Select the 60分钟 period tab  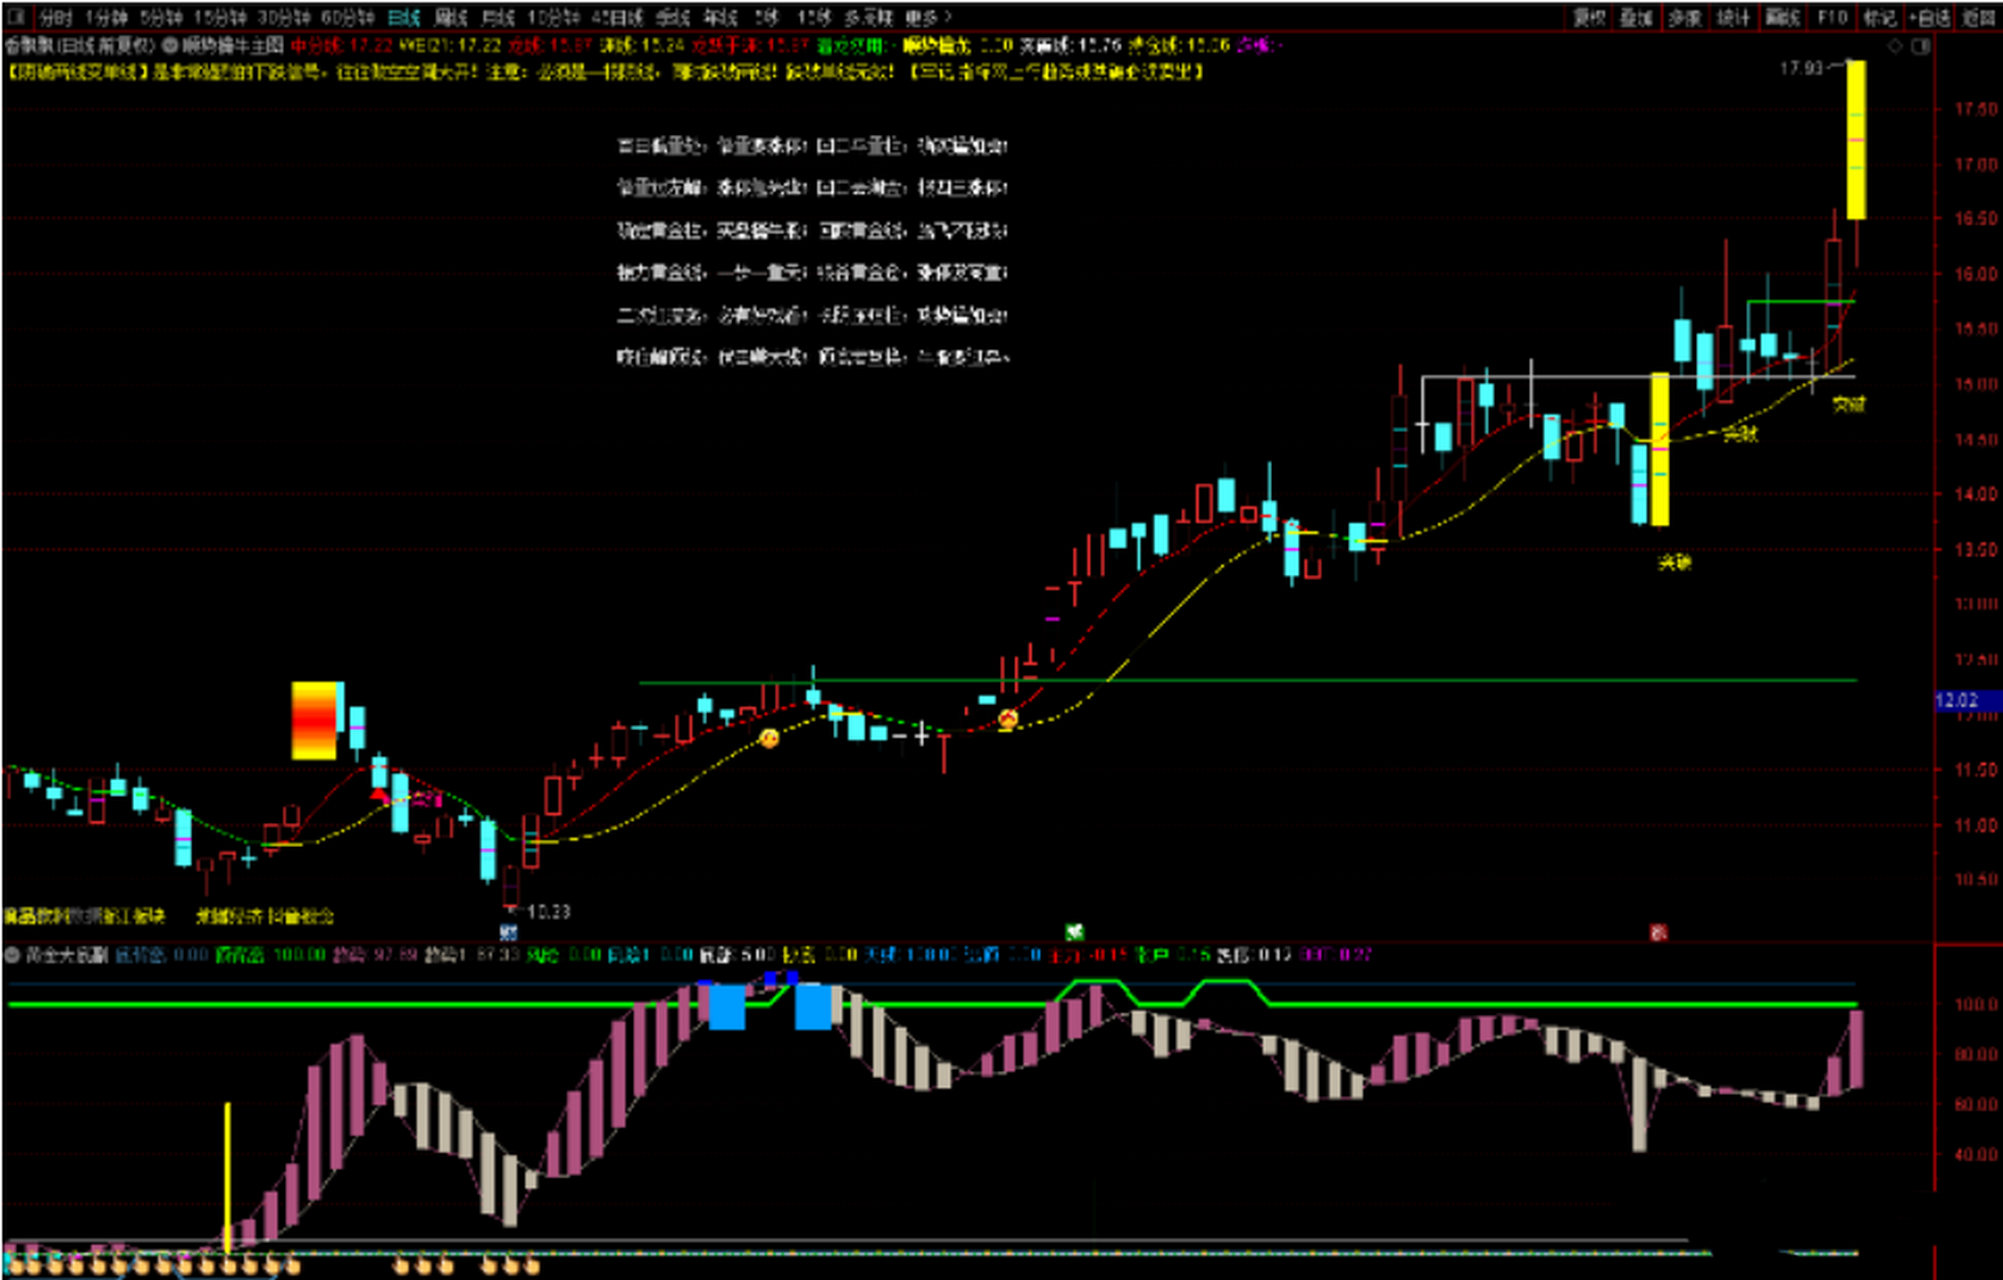(x=347, y=17)
